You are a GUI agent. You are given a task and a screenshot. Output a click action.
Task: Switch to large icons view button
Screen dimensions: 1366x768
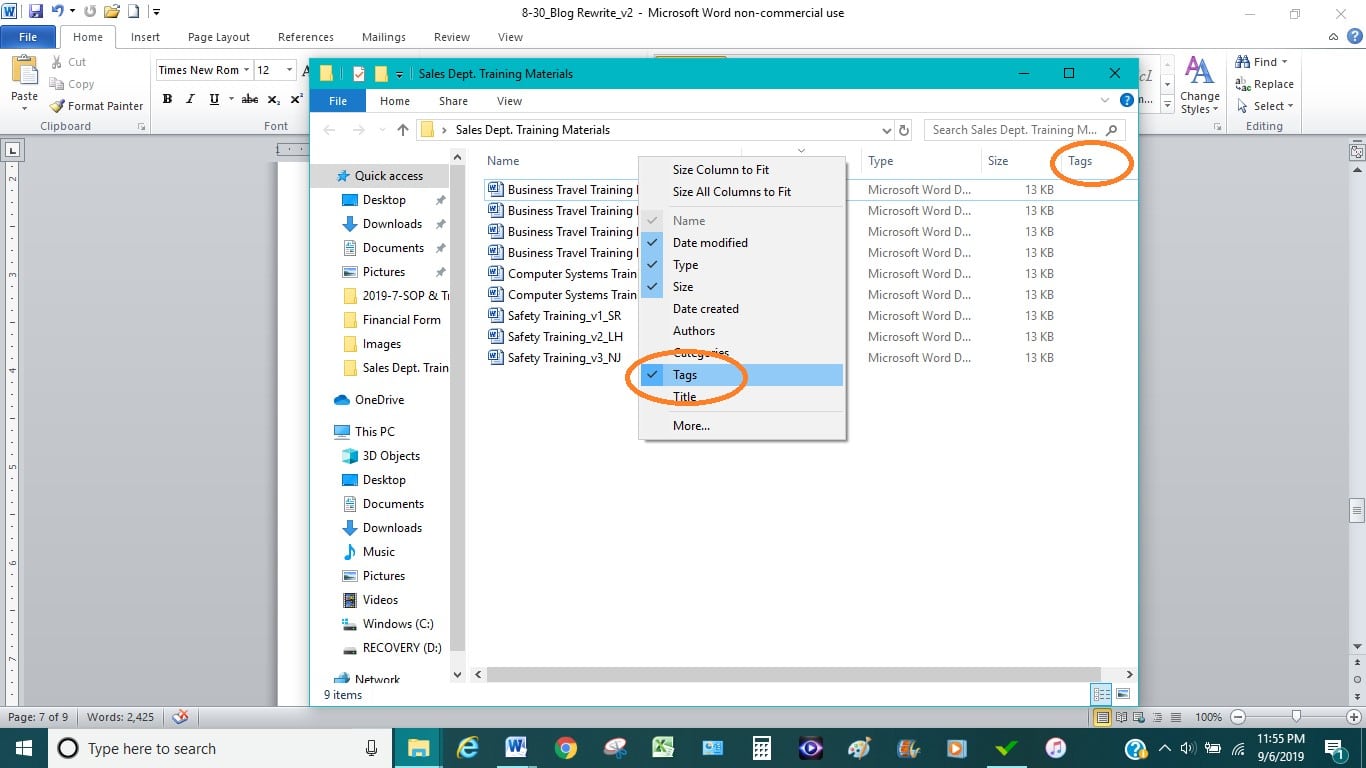click(x=1123, y=694)
